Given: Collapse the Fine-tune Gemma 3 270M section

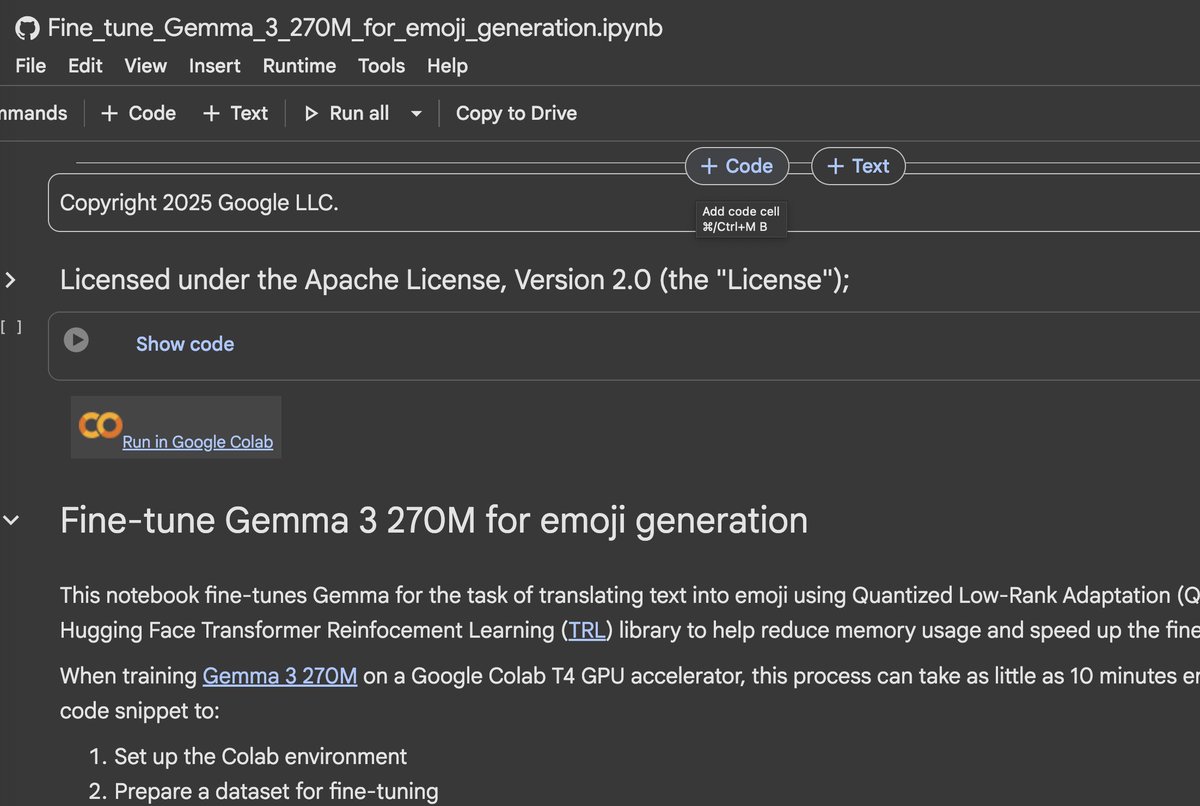Looking at the screenshot, I should pos(11,520).
